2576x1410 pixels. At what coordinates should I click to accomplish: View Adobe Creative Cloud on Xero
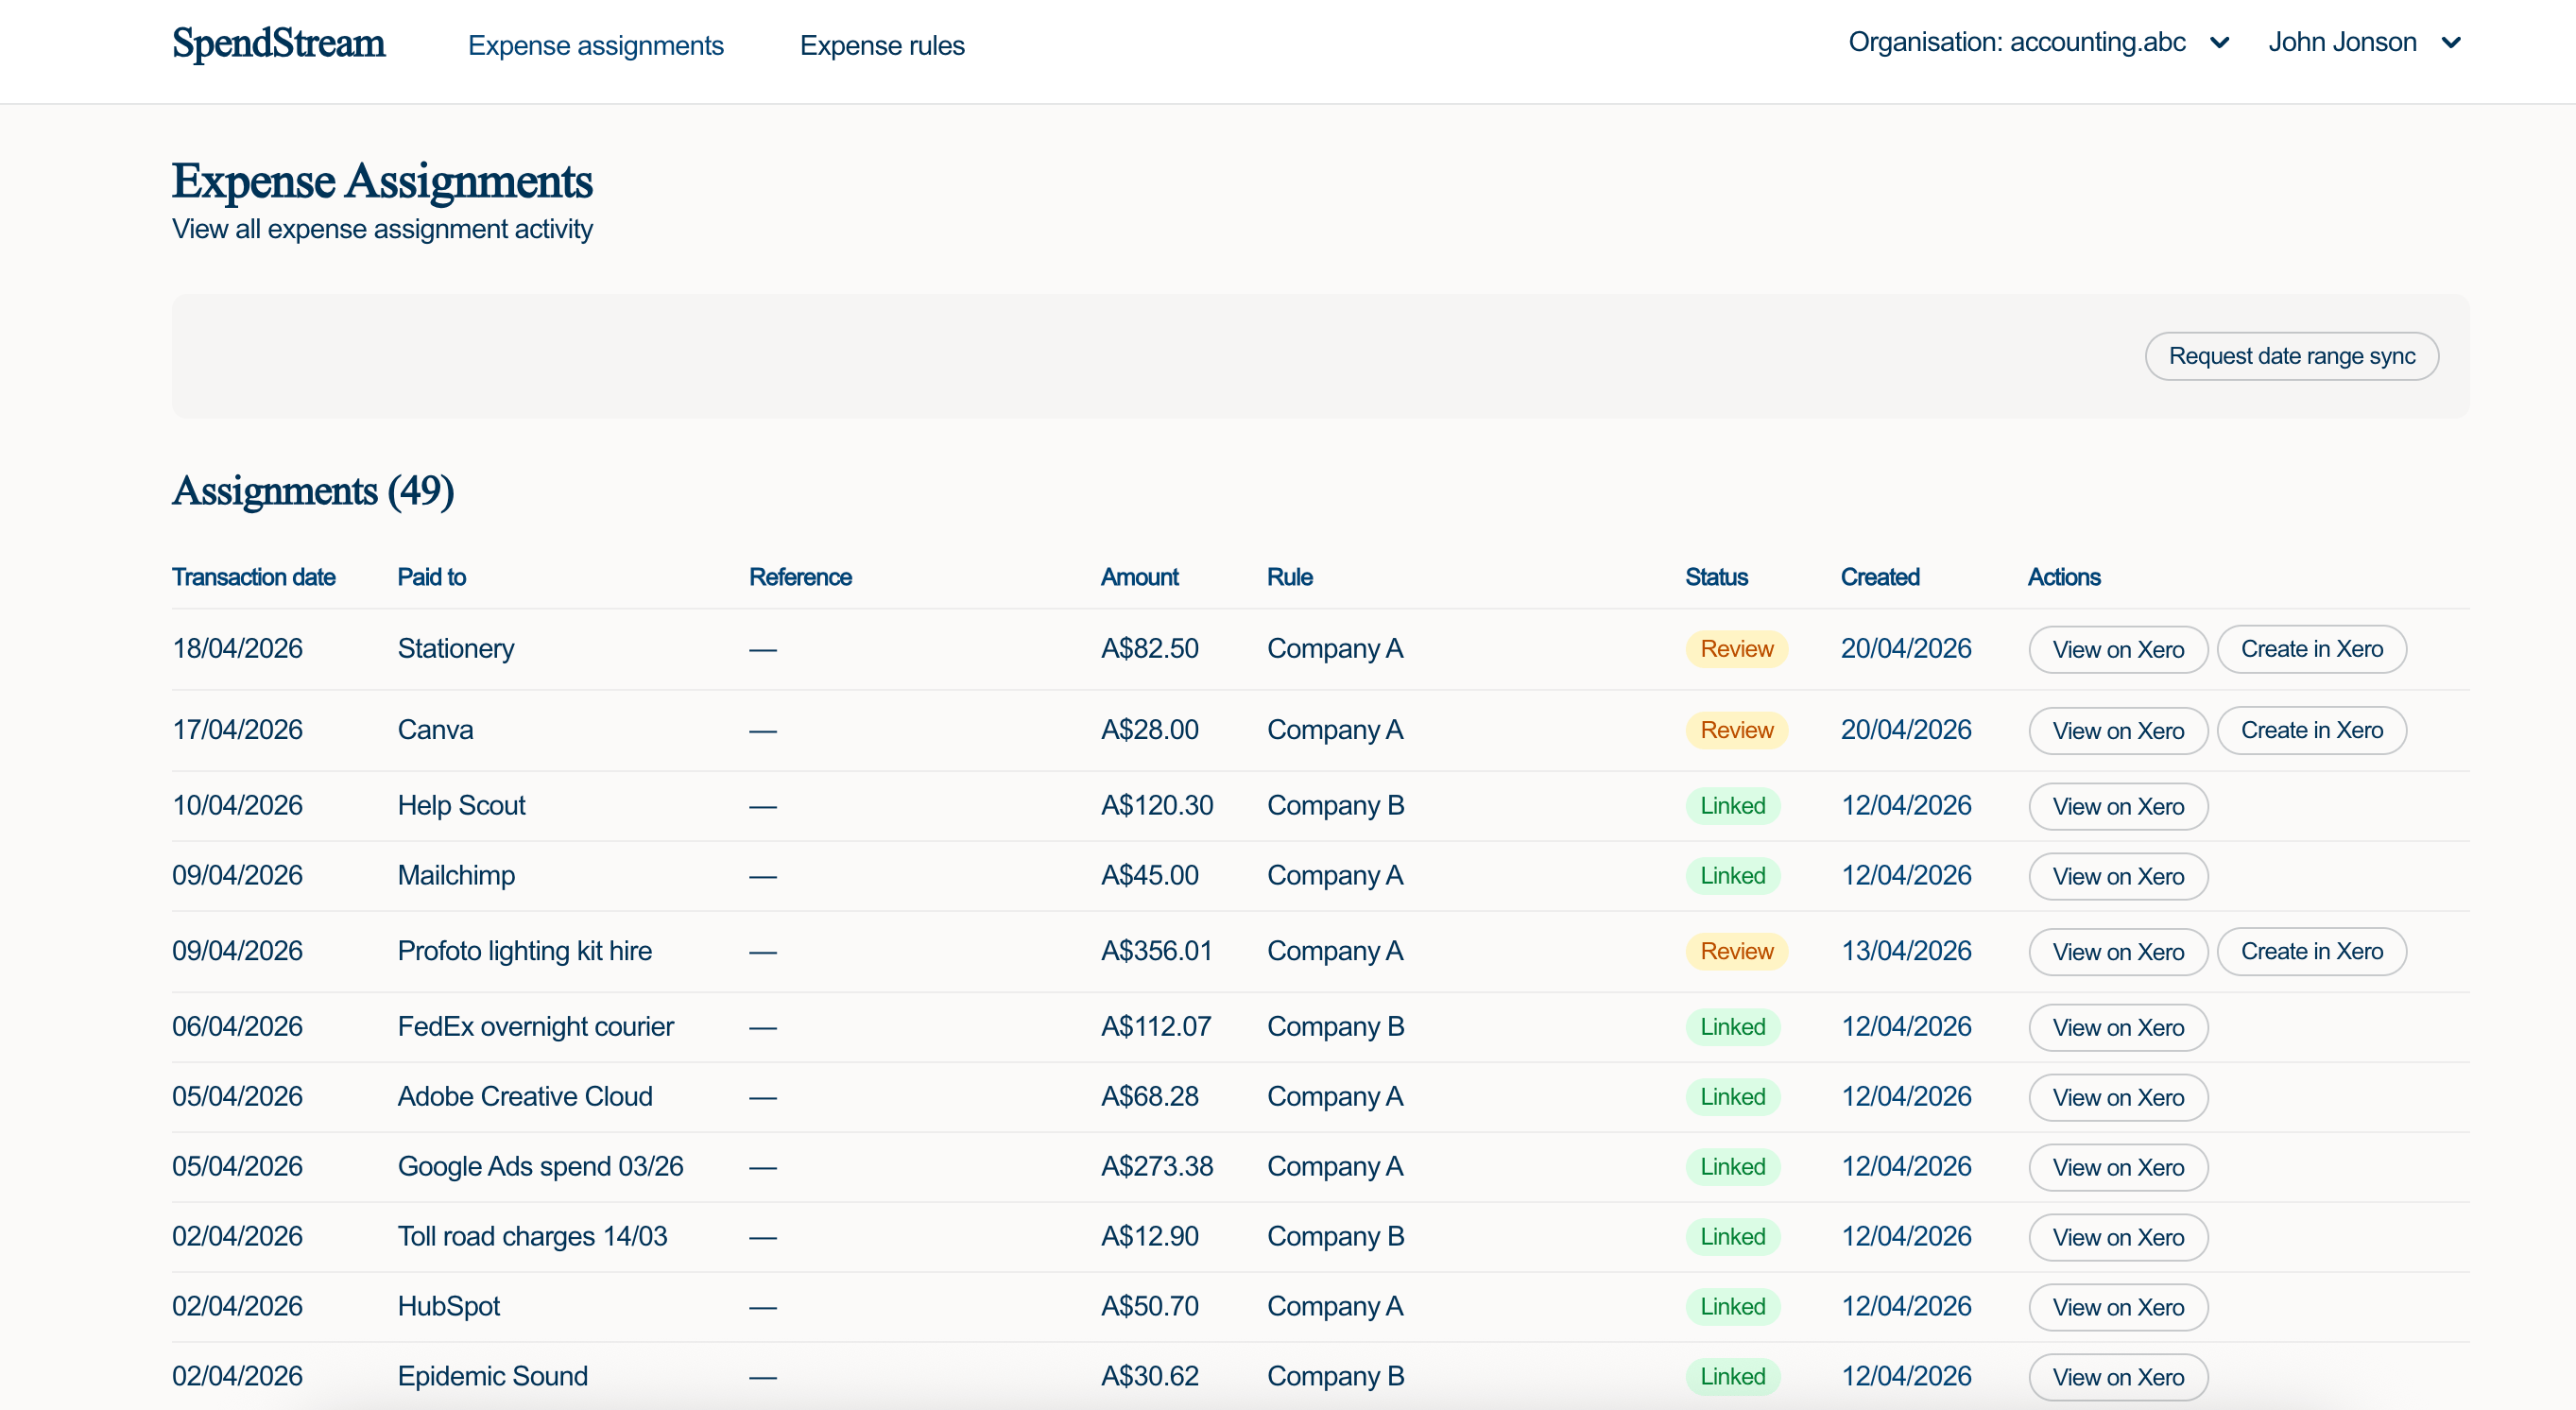pos(2118,1097)
